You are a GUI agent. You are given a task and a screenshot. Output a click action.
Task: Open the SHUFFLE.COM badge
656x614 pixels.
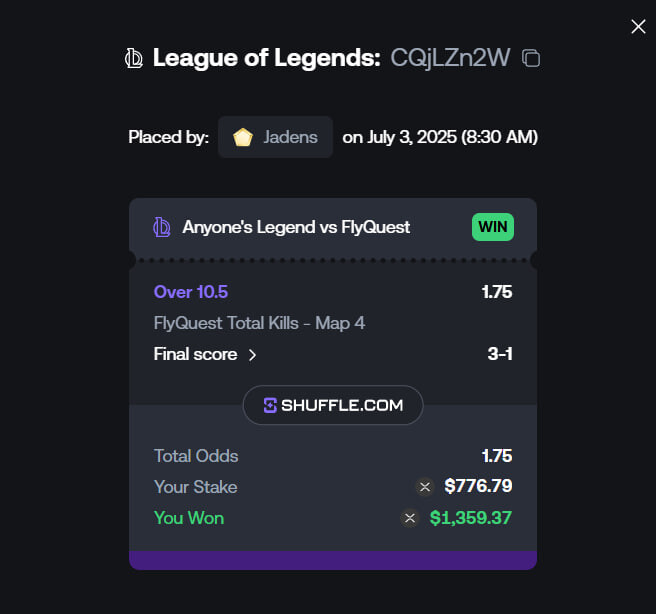click(x=333, y=405)
